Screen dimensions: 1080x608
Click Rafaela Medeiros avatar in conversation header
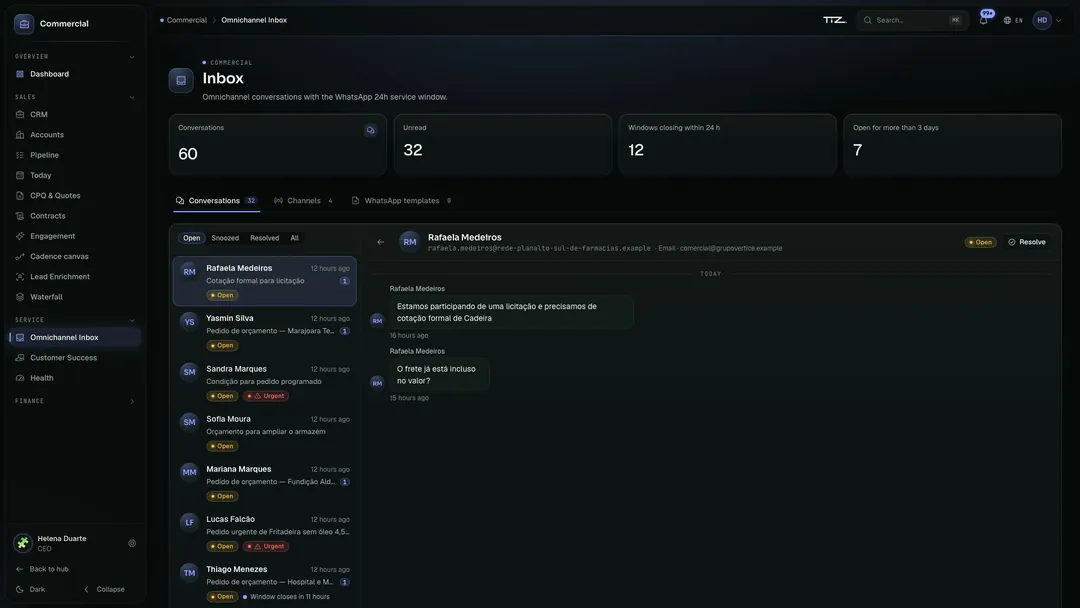410,242
